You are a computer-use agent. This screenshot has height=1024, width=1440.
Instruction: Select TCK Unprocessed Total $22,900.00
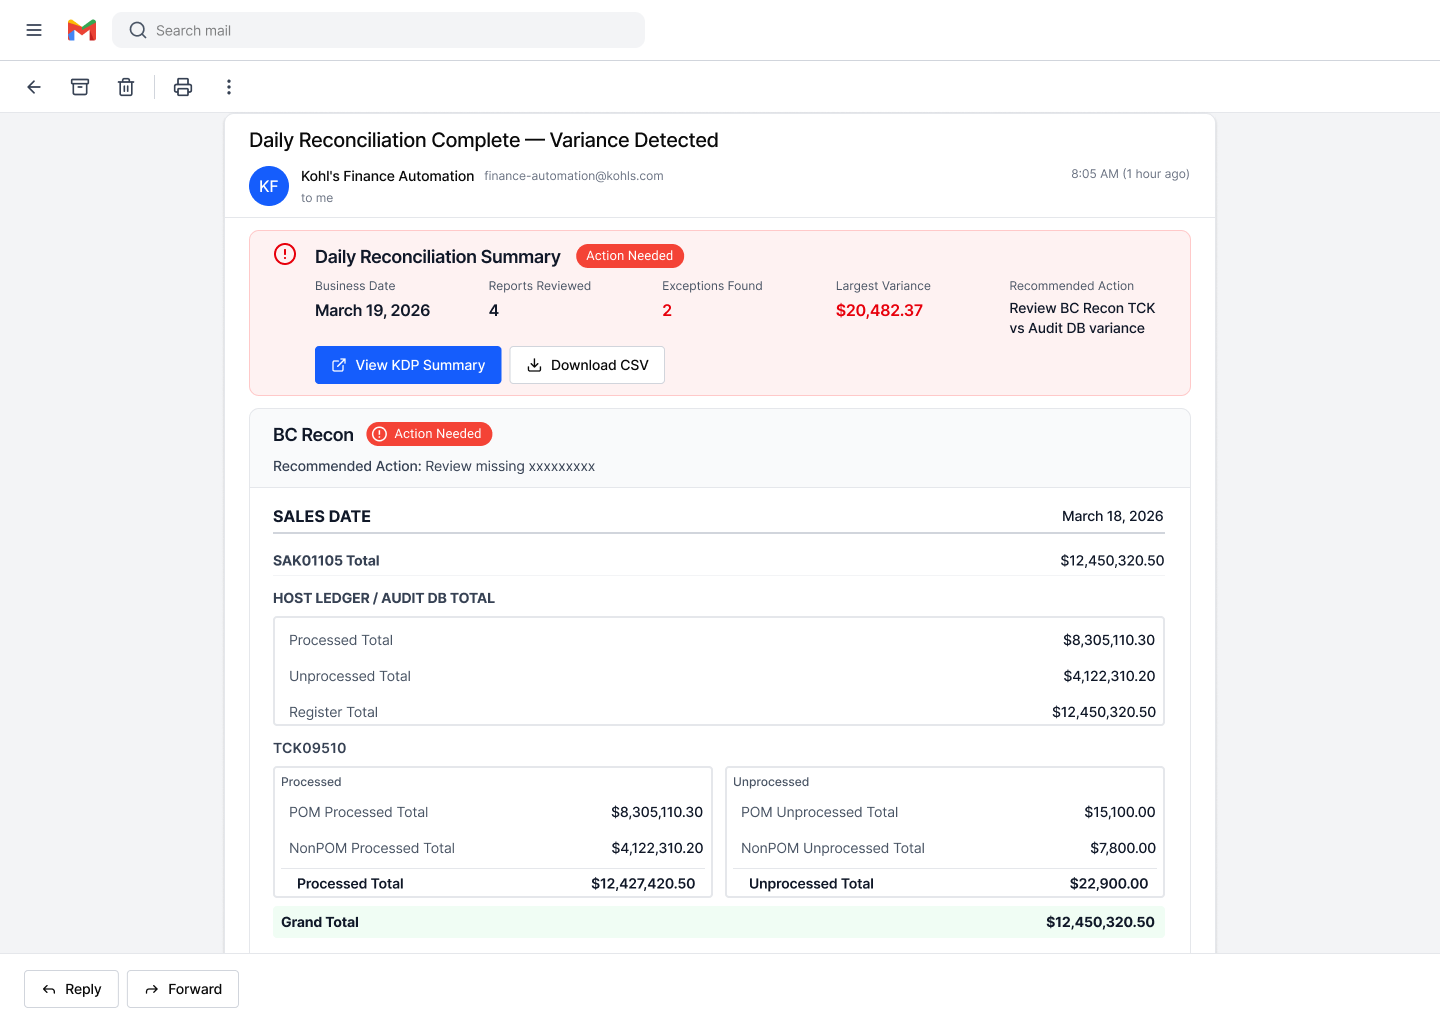coord(1109,884)
